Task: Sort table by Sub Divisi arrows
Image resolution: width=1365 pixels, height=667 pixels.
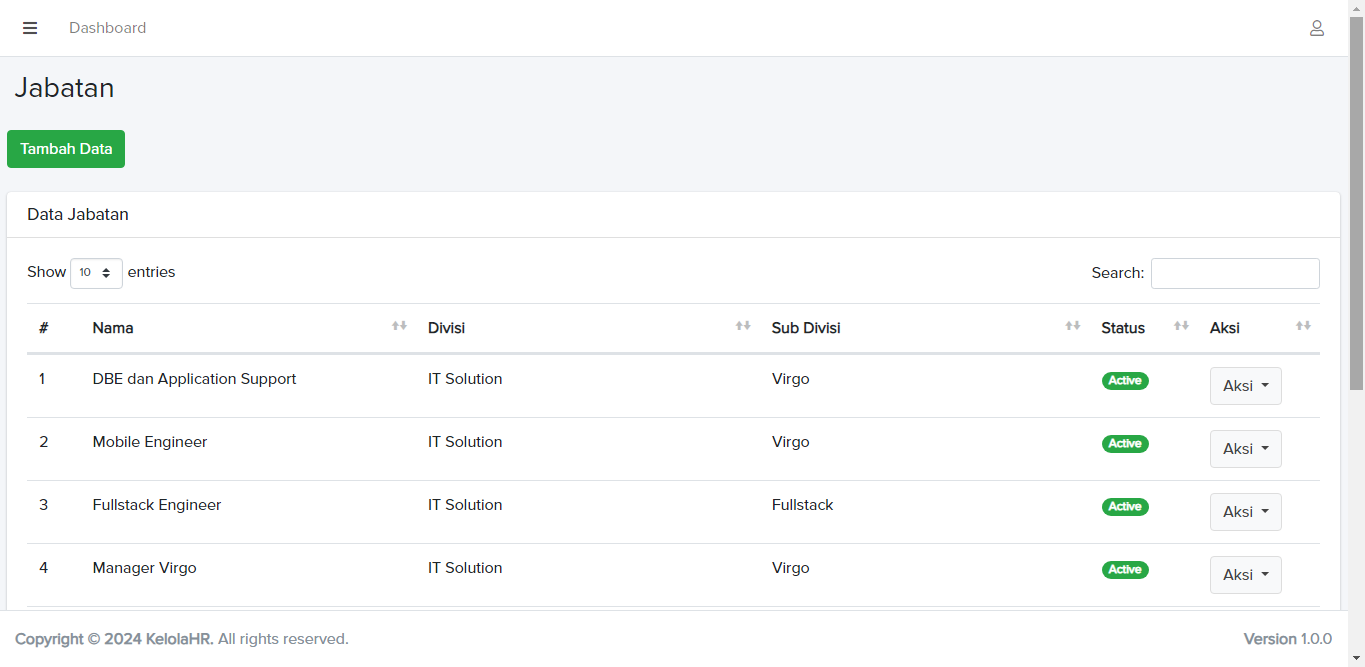Action: (1073, 326)
